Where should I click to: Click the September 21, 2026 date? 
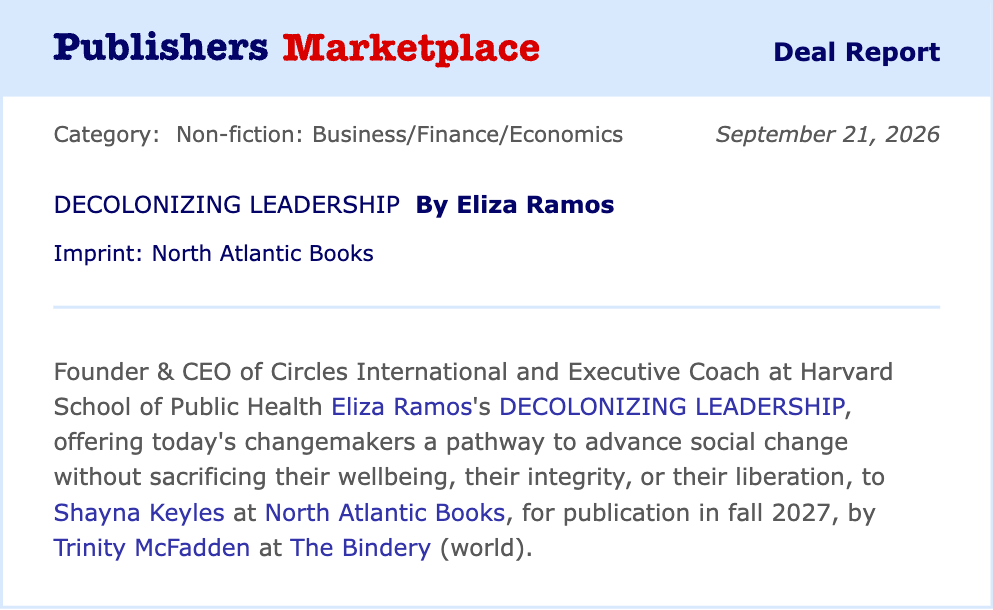click(828, 134)
